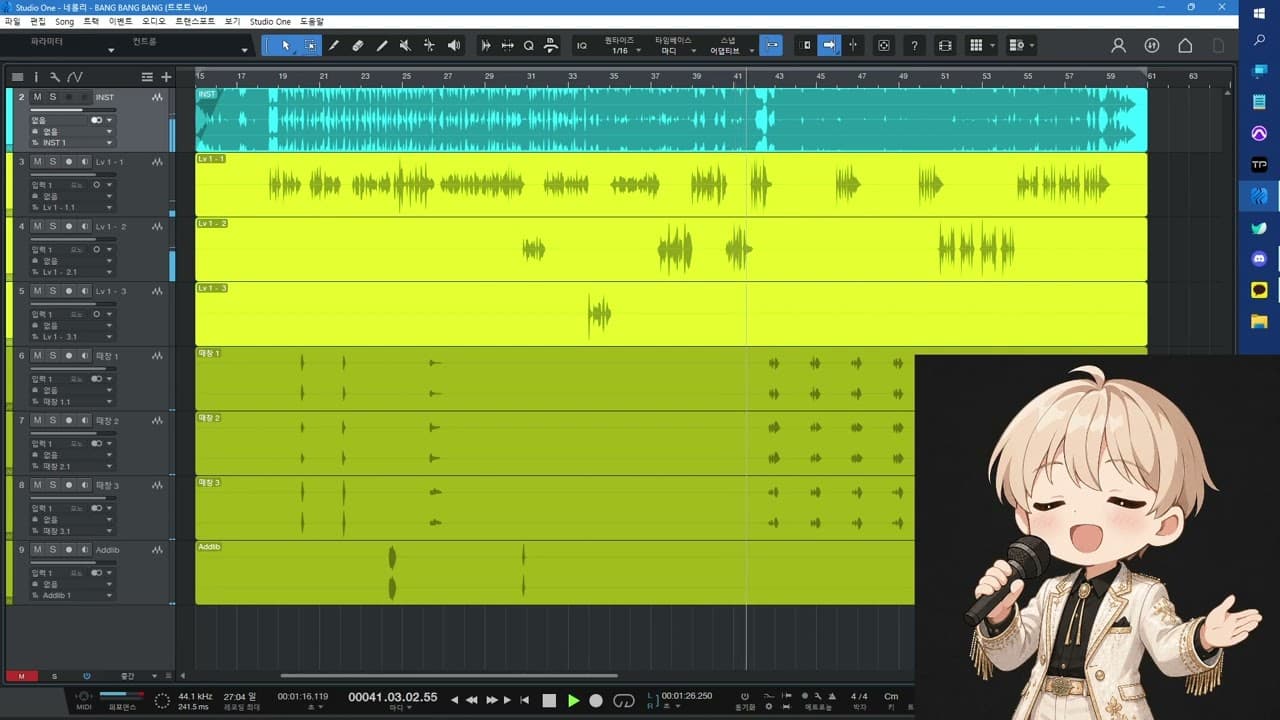Choose the Split tool
Screen dimensions: 1280x720
[334, 45]
